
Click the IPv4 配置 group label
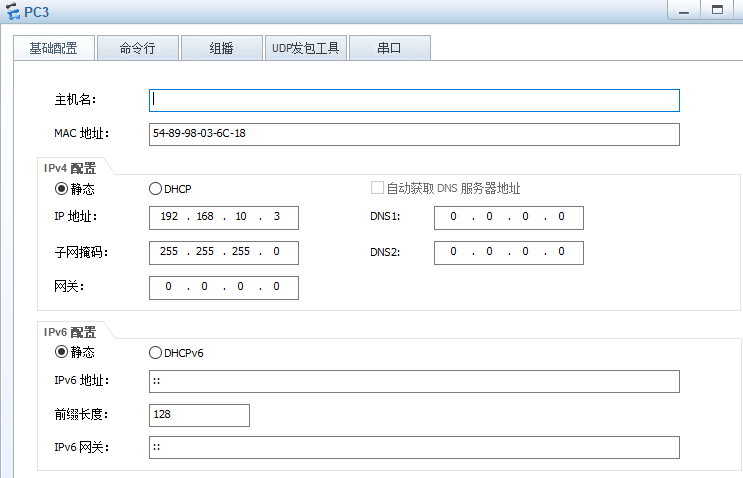click(70, 168)
